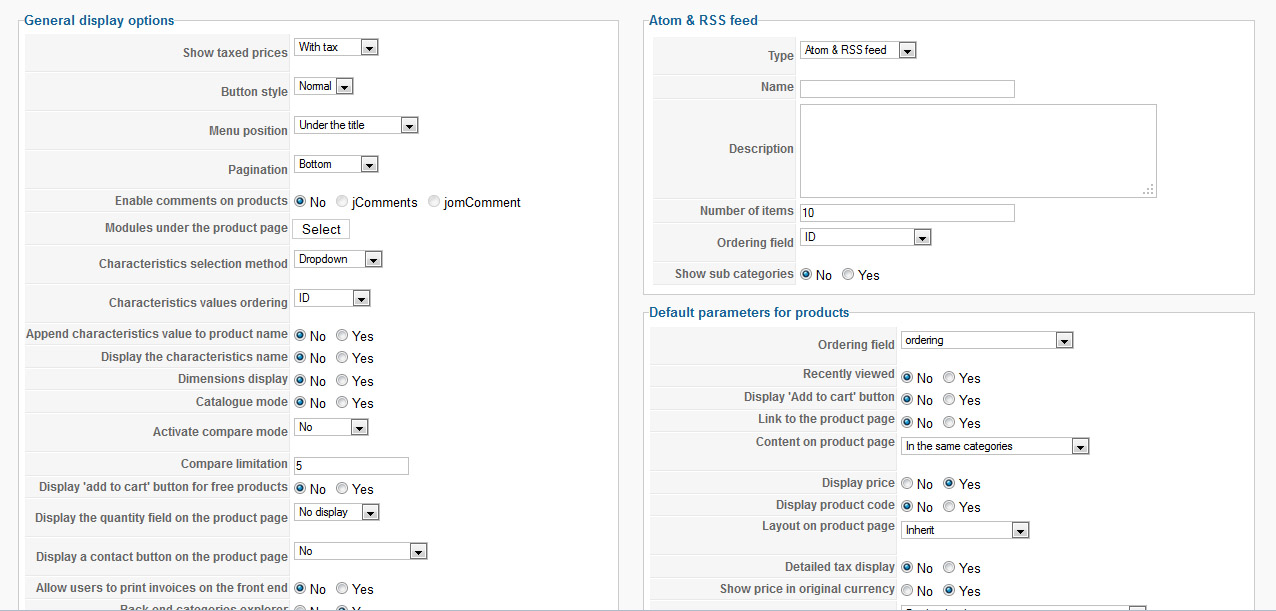
Task: Enable Catalogue mode with Yes
Action: point(343,403)
